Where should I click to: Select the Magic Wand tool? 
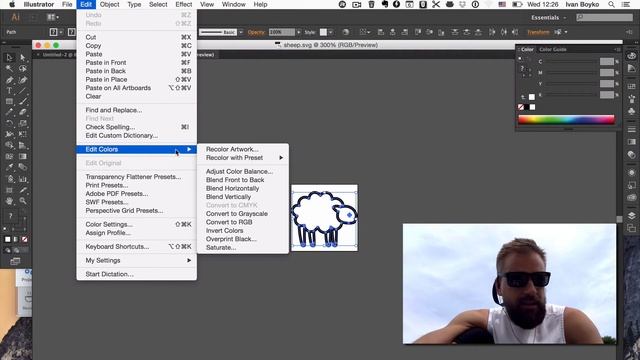9,69
